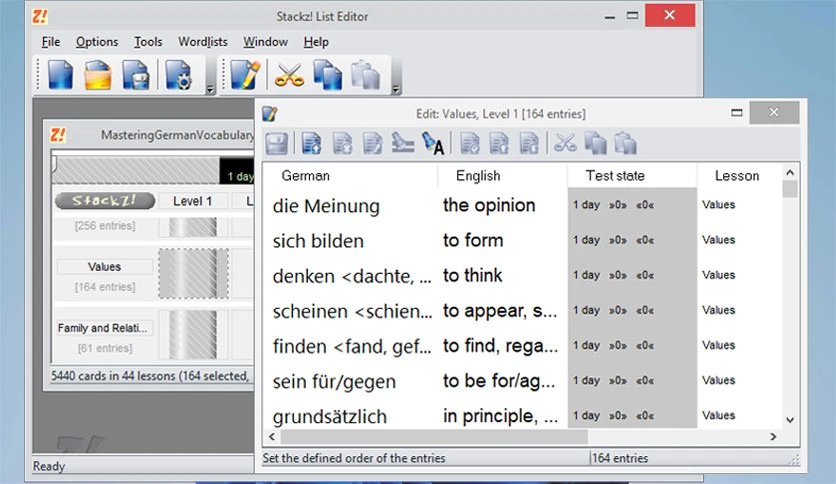Click the blue Copy icon in main toolbar
Viewport: 836px width, 484px height.
point(327,75)
